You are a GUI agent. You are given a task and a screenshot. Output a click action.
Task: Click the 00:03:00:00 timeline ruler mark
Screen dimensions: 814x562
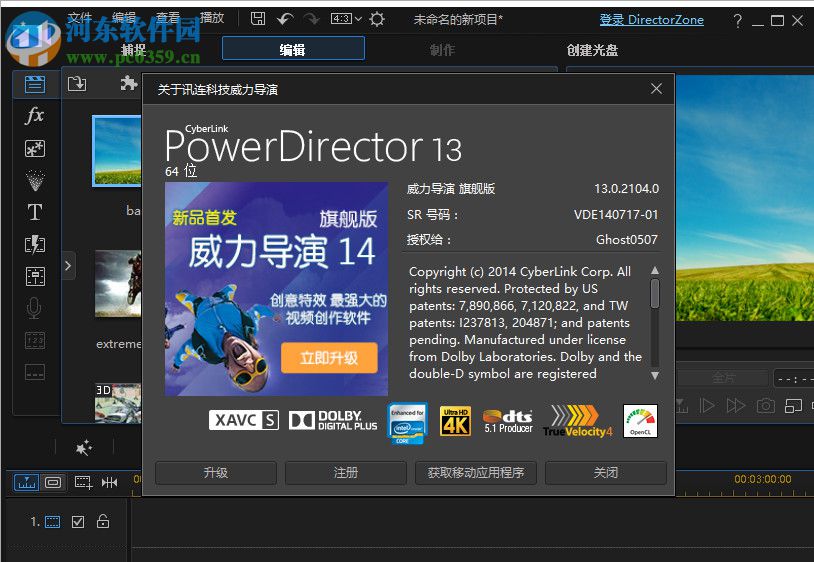pos(763,479)
